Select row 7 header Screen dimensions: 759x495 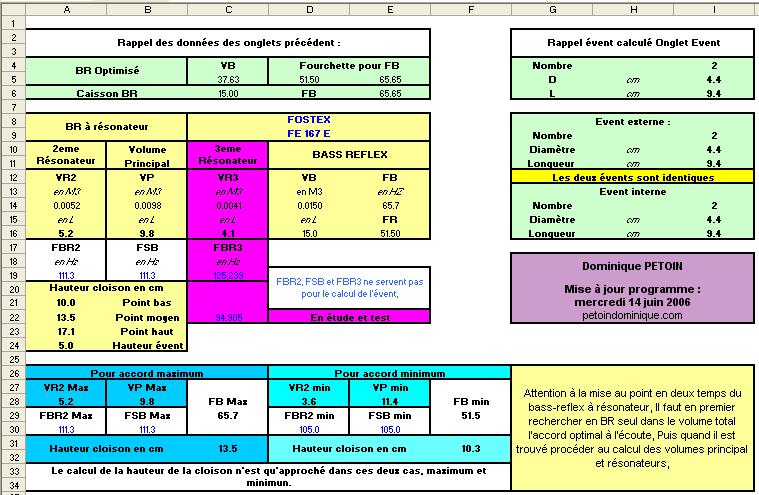pos(13,107)
